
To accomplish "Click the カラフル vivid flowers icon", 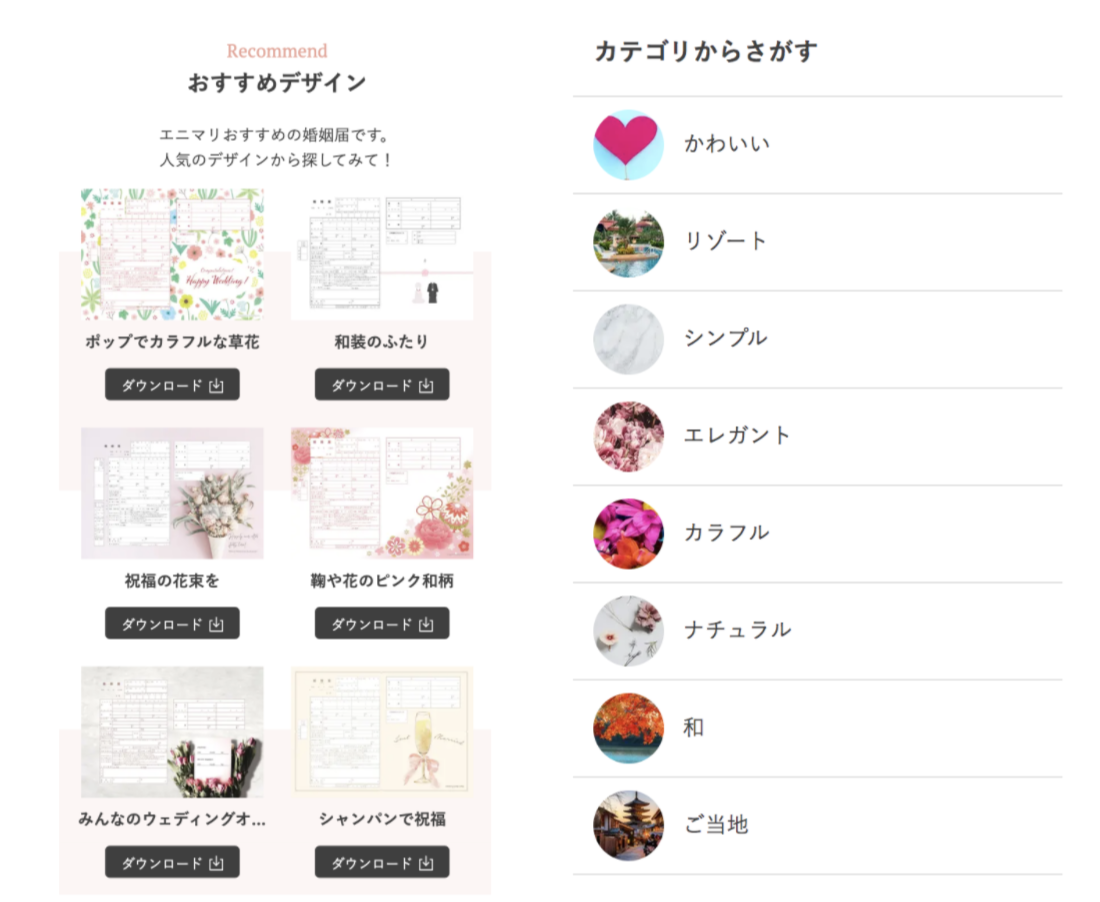I will point(628,534).
